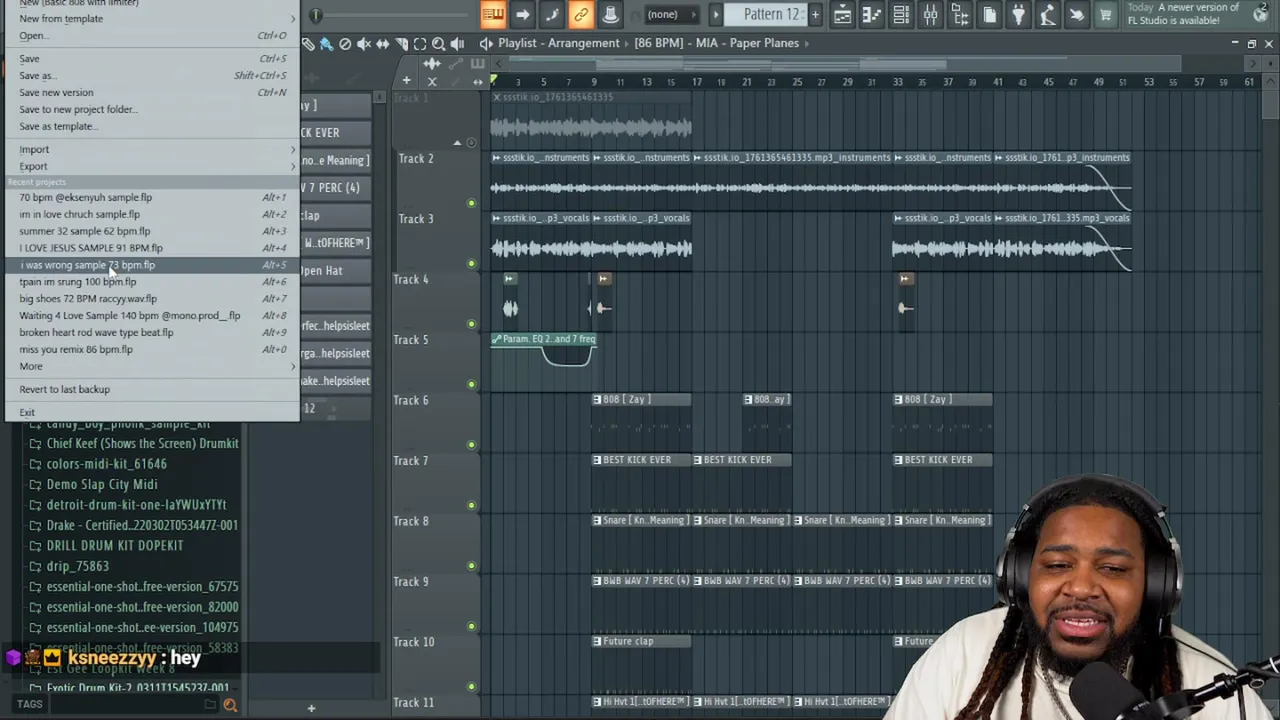Click the Chief Keef Drumkit folder icon
Image resolution: width=1280 pixels, height=720 pixels.
35,444
